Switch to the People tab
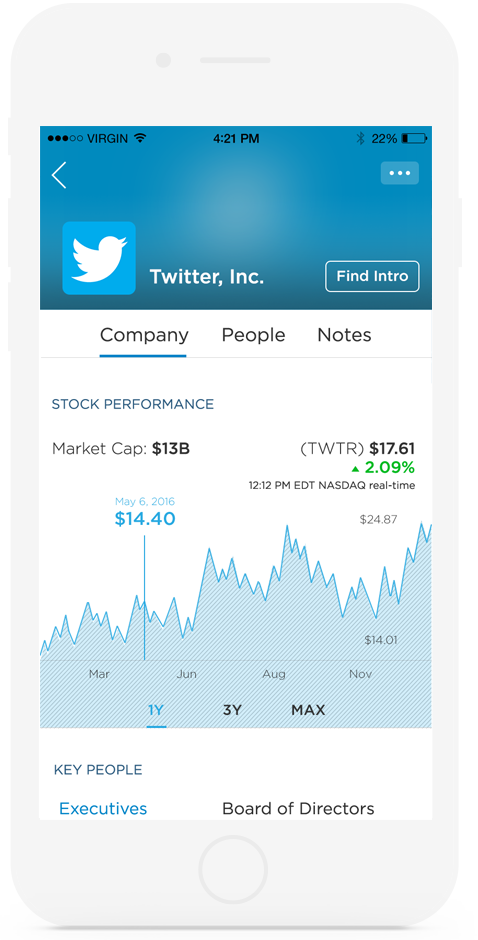This screenshot has width=478, height=940. [253, 335]
